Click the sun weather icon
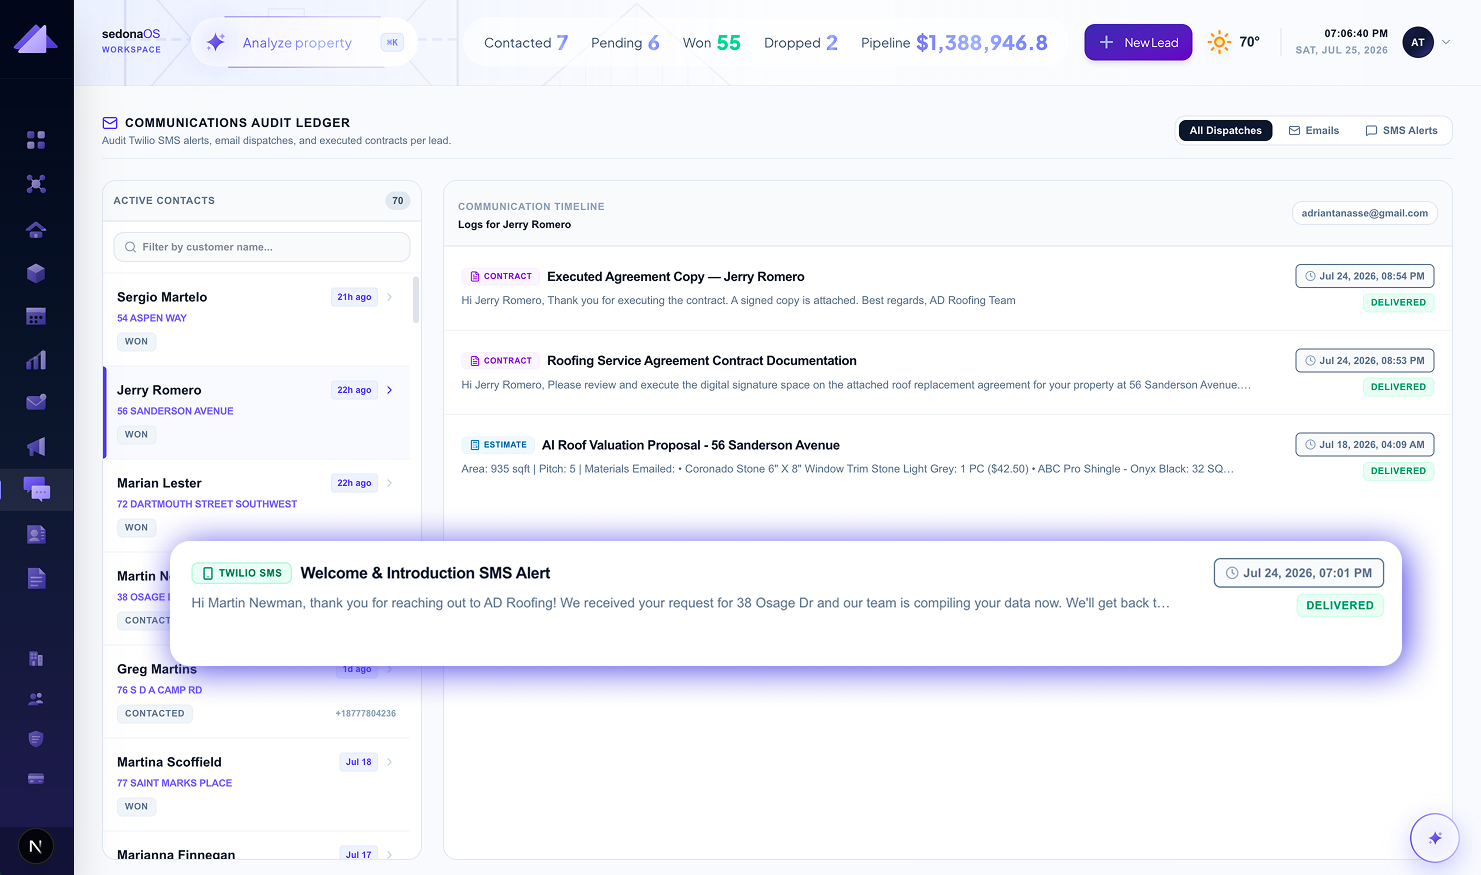The height and width of the screenshot is (875, 1481). click(x=1219, y=42)
